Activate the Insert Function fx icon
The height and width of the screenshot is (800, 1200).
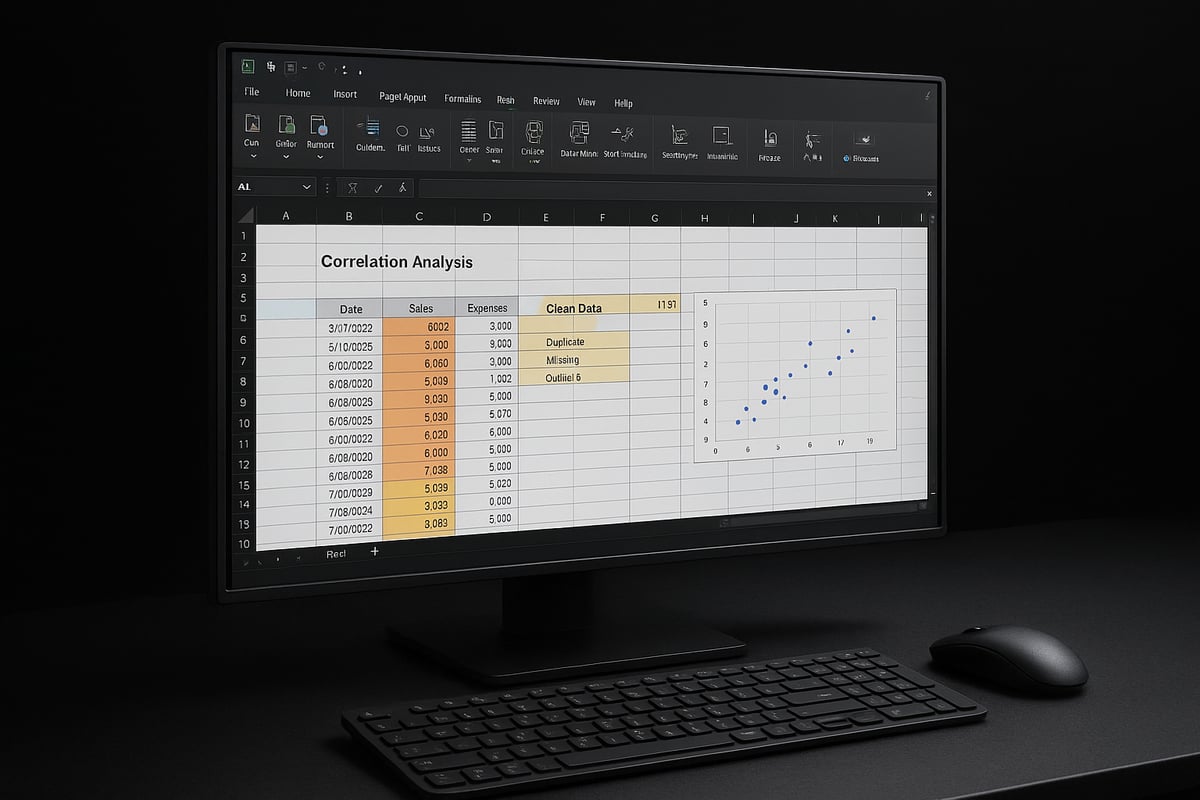tap(404, 187)
